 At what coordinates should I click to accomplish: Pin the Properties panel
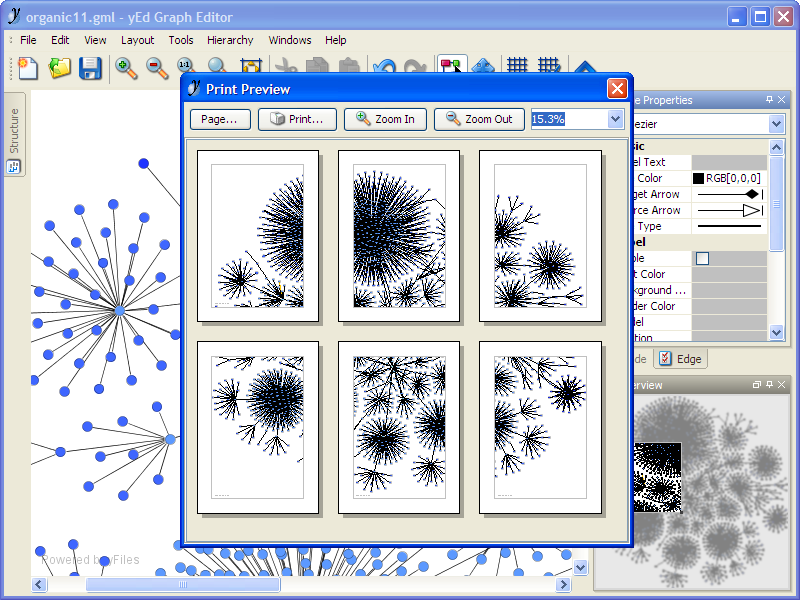769,100
